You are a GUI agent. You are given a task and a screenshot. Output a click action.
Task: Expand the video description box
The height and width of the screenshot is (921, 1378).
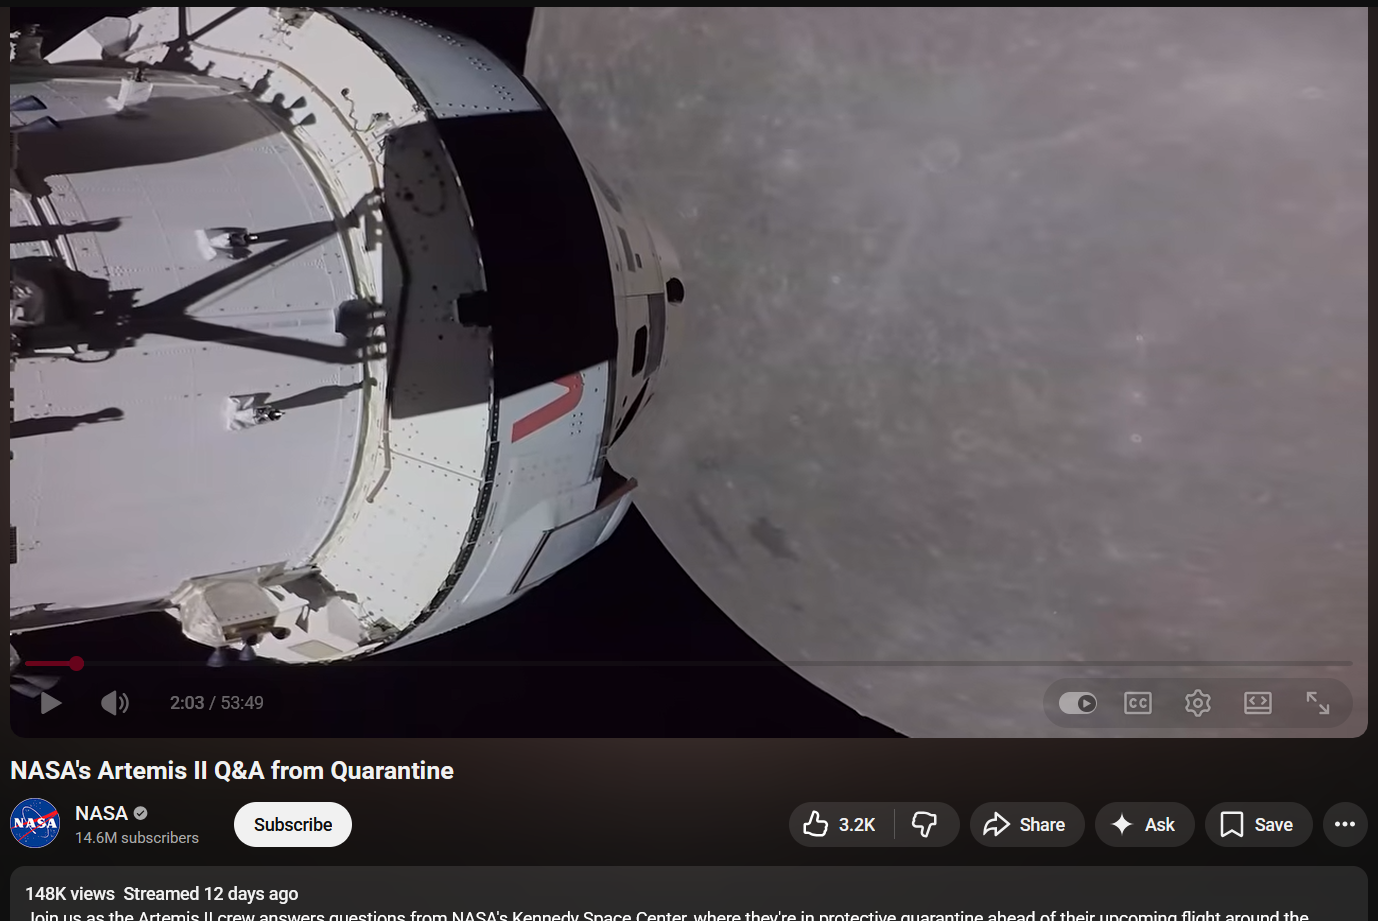(x=689, y=894)
